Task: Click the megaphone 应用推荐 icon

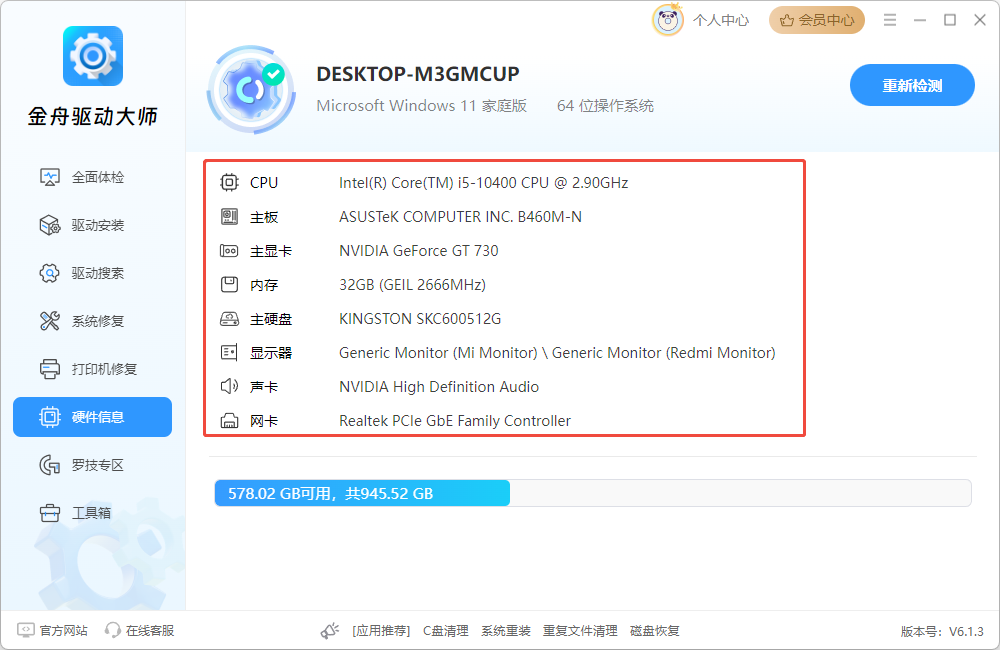Action: [x=330, y=631]
